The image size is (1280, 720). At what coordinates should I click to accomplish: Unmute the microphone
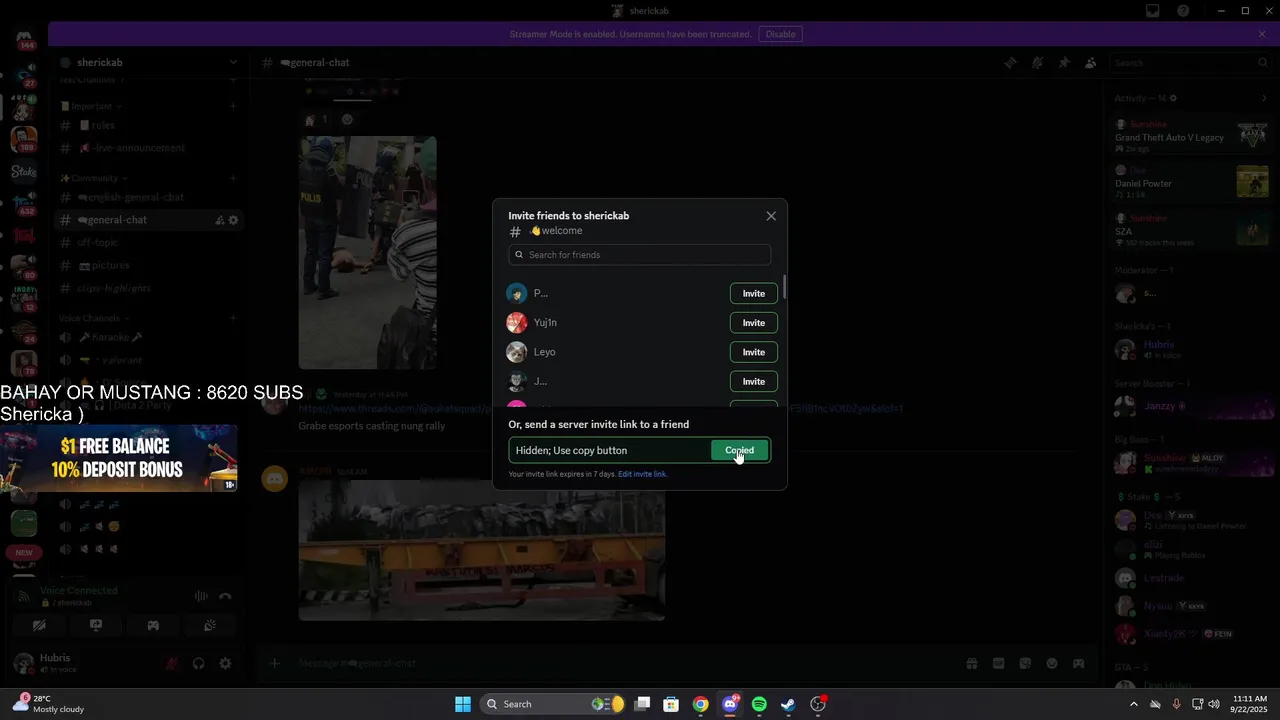click(x=172, y=663)
